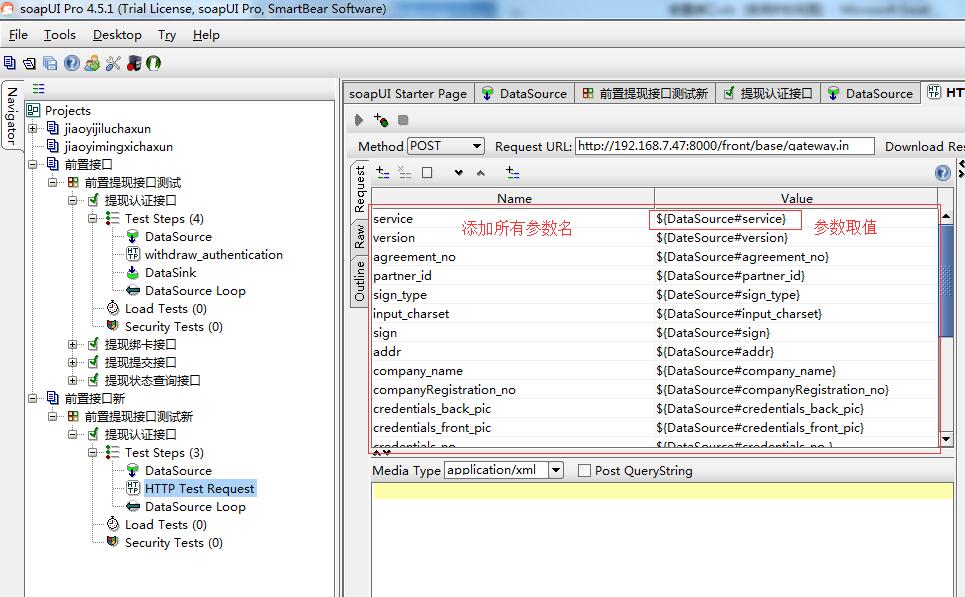
Task: Click the add parameter icon above Name column
Action: 382,173
